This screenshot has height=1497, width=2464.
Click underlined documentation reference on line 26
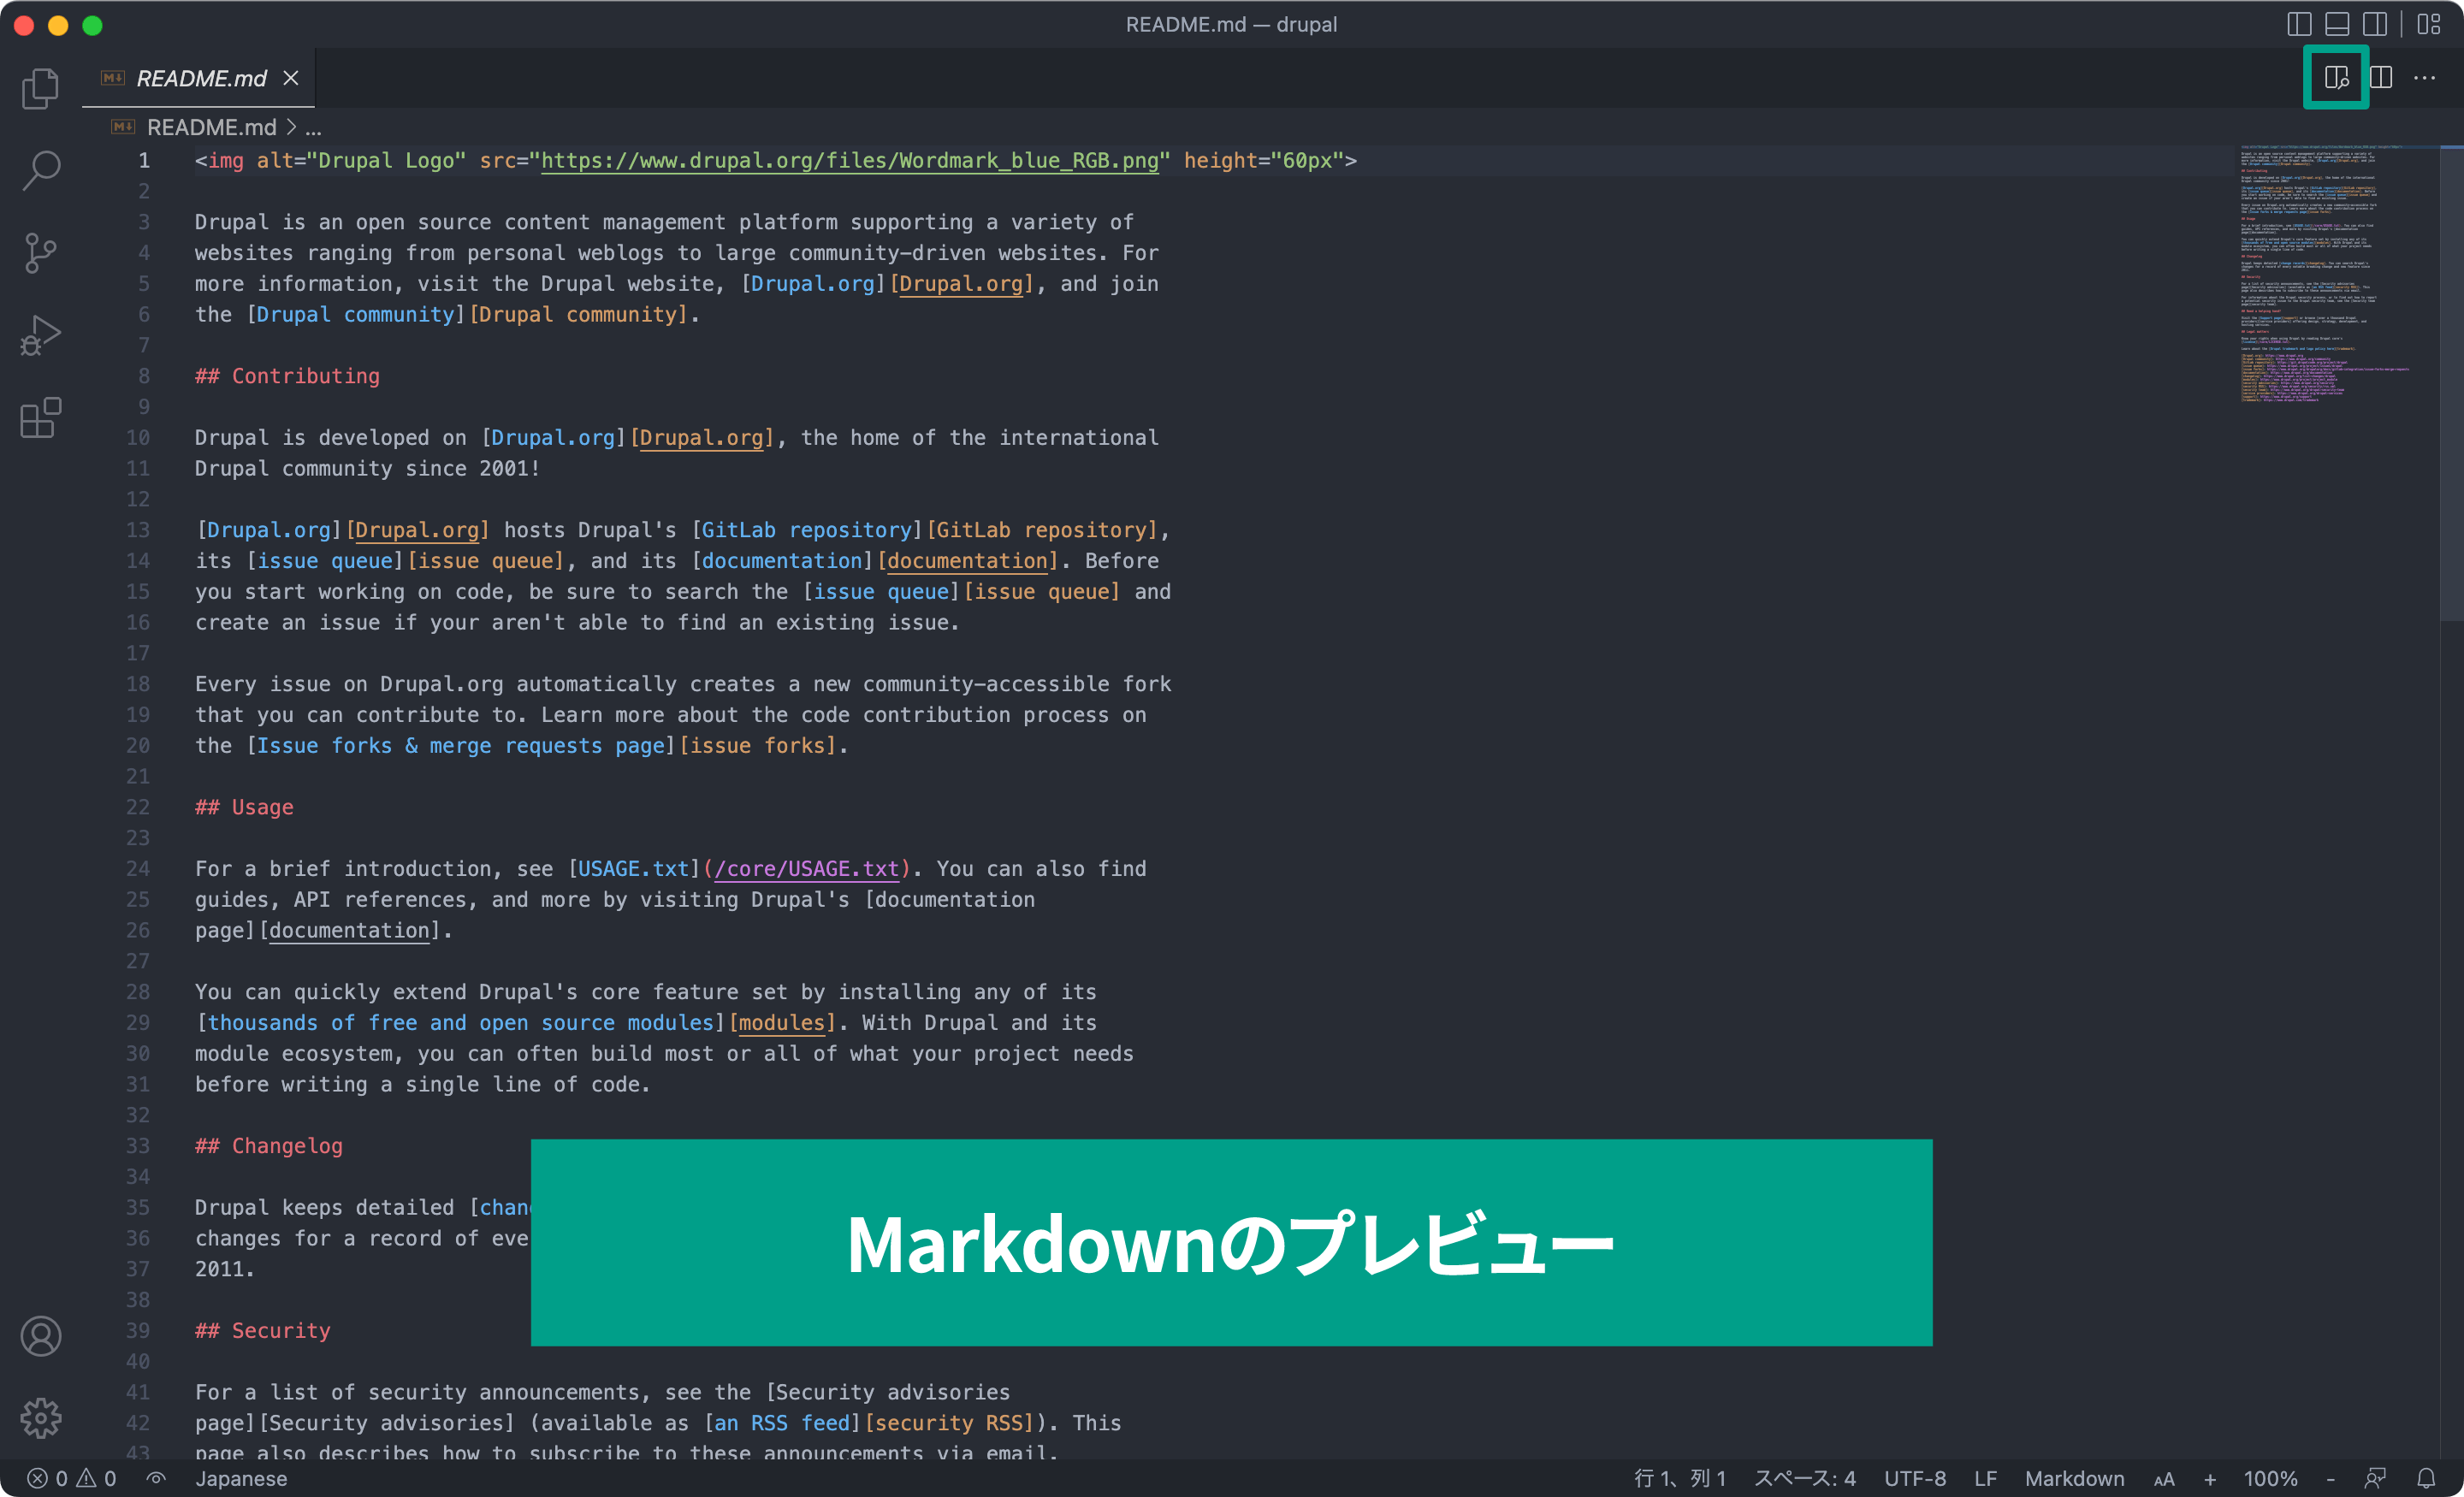349,930
